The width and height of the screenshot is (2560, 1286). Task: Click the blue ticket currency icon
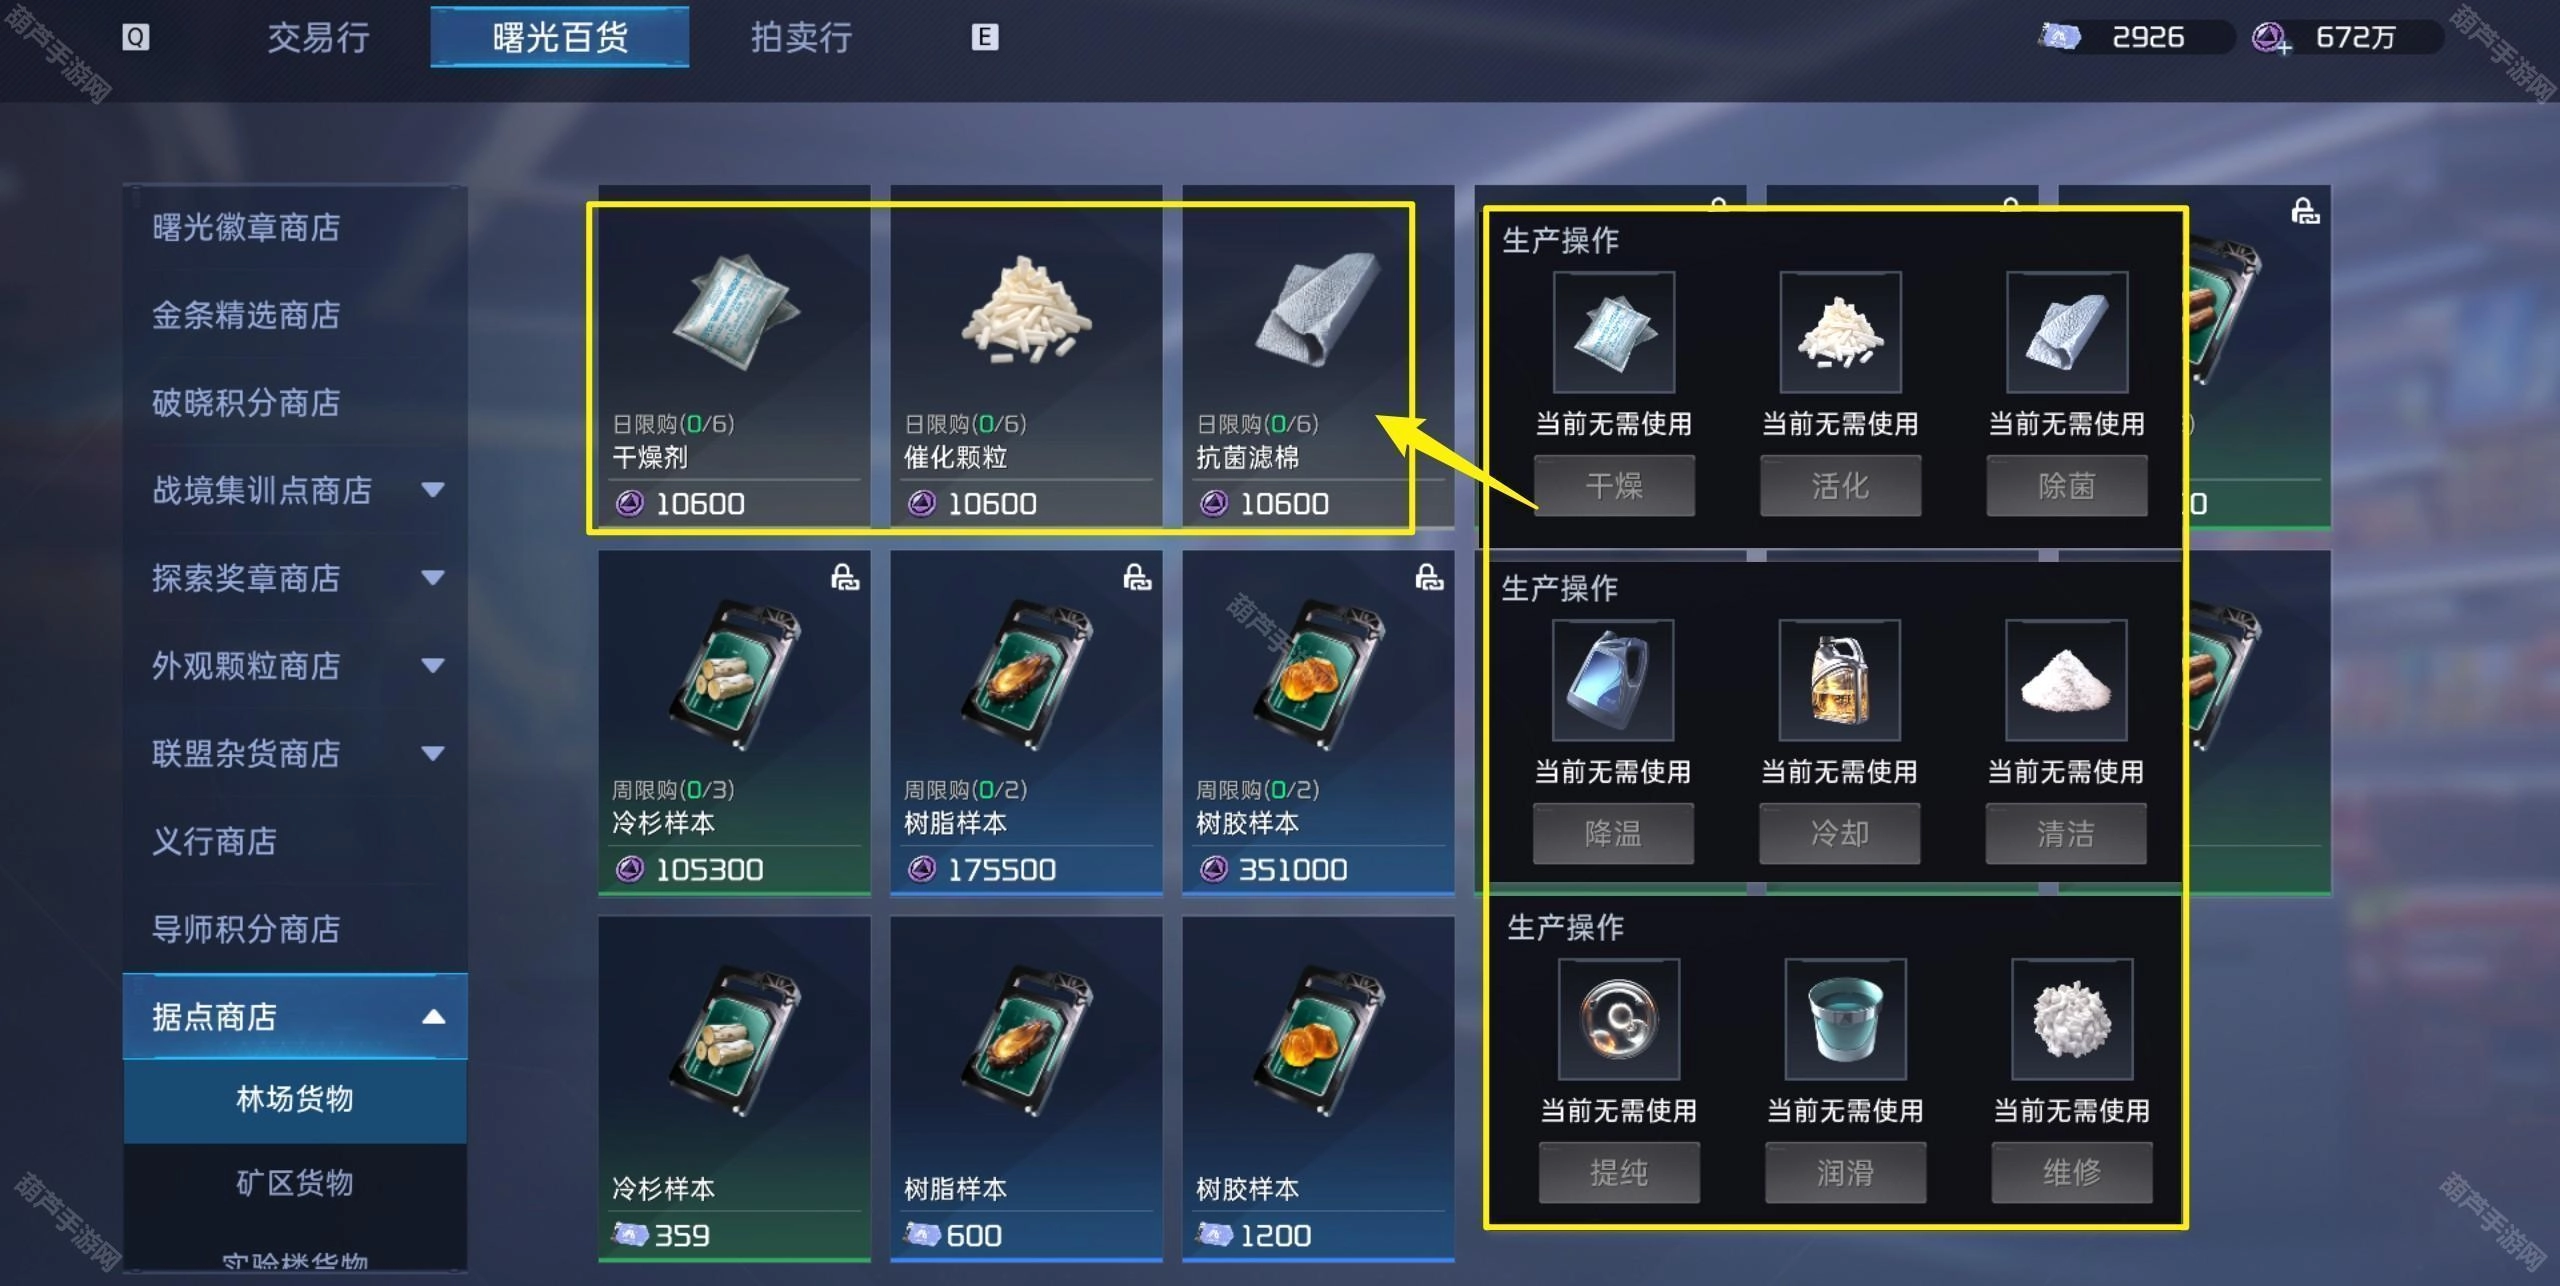pyautogui.click(x=2059, y=37)
